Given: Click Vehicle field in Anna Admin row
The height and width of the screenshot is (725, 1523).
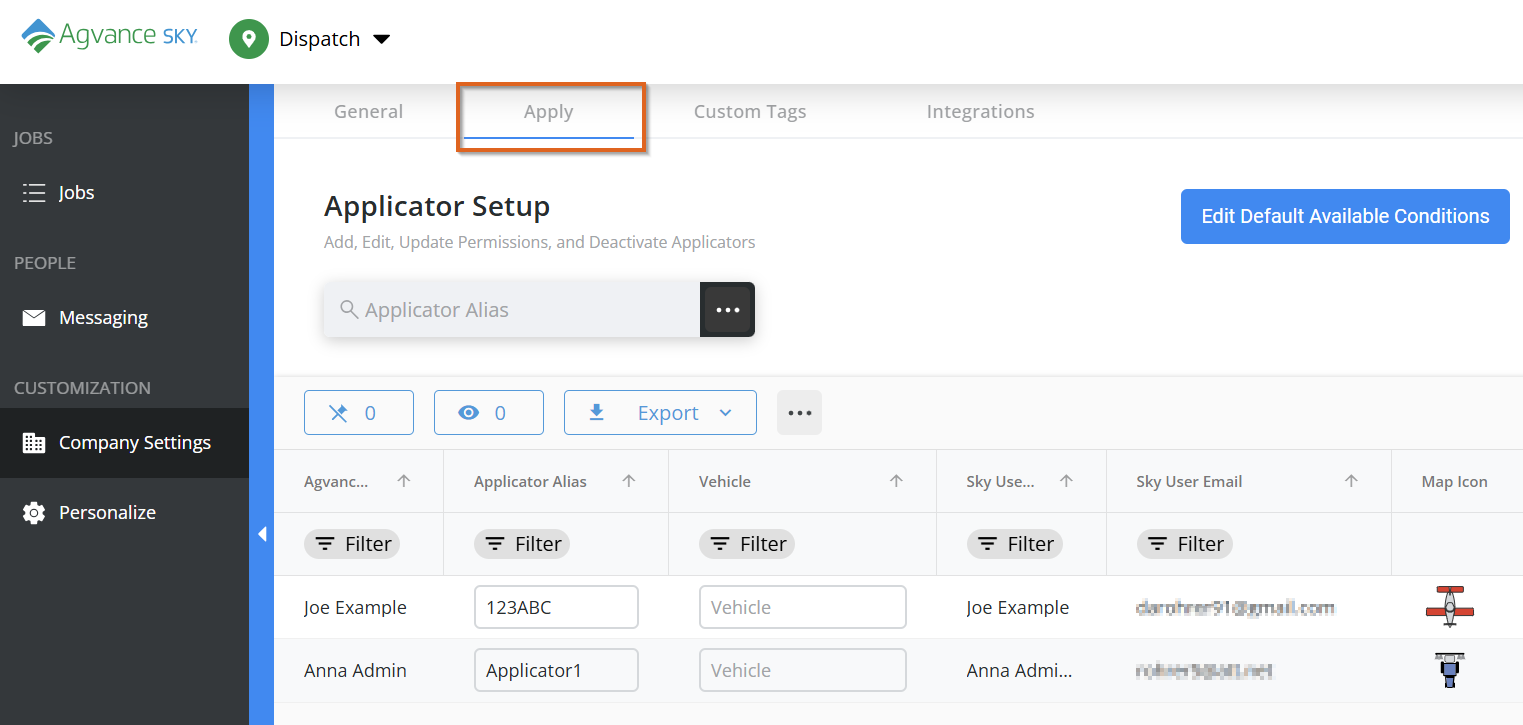Looking at the screenshot, I should [803, 670].
